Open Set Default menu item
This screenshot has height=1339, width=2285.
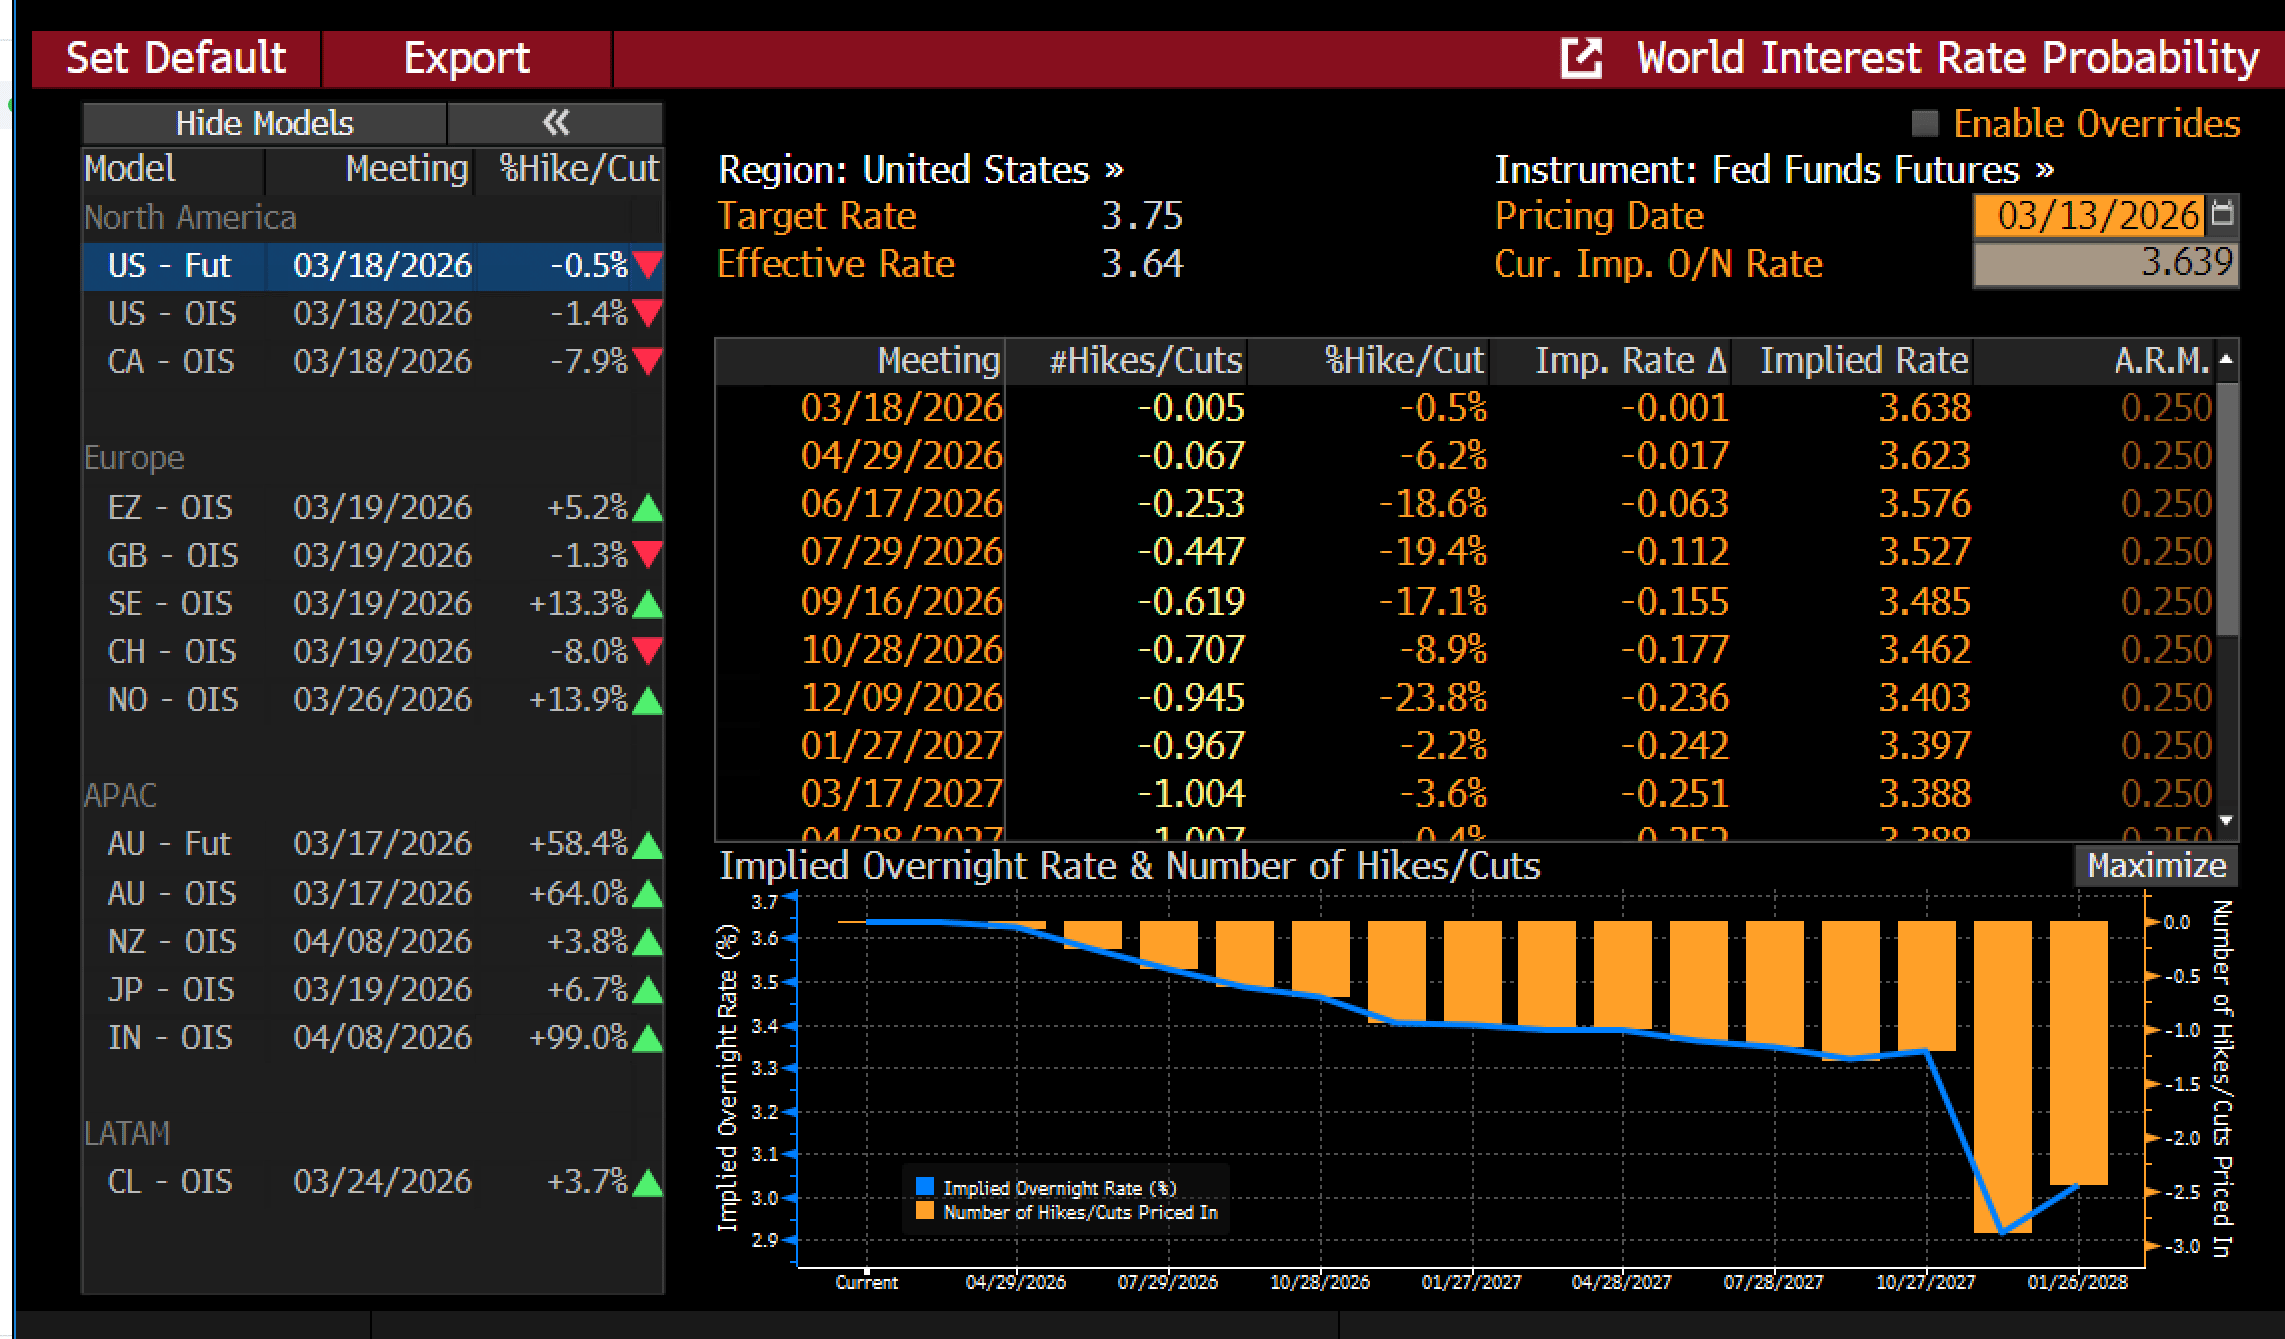tap(176, 58)
